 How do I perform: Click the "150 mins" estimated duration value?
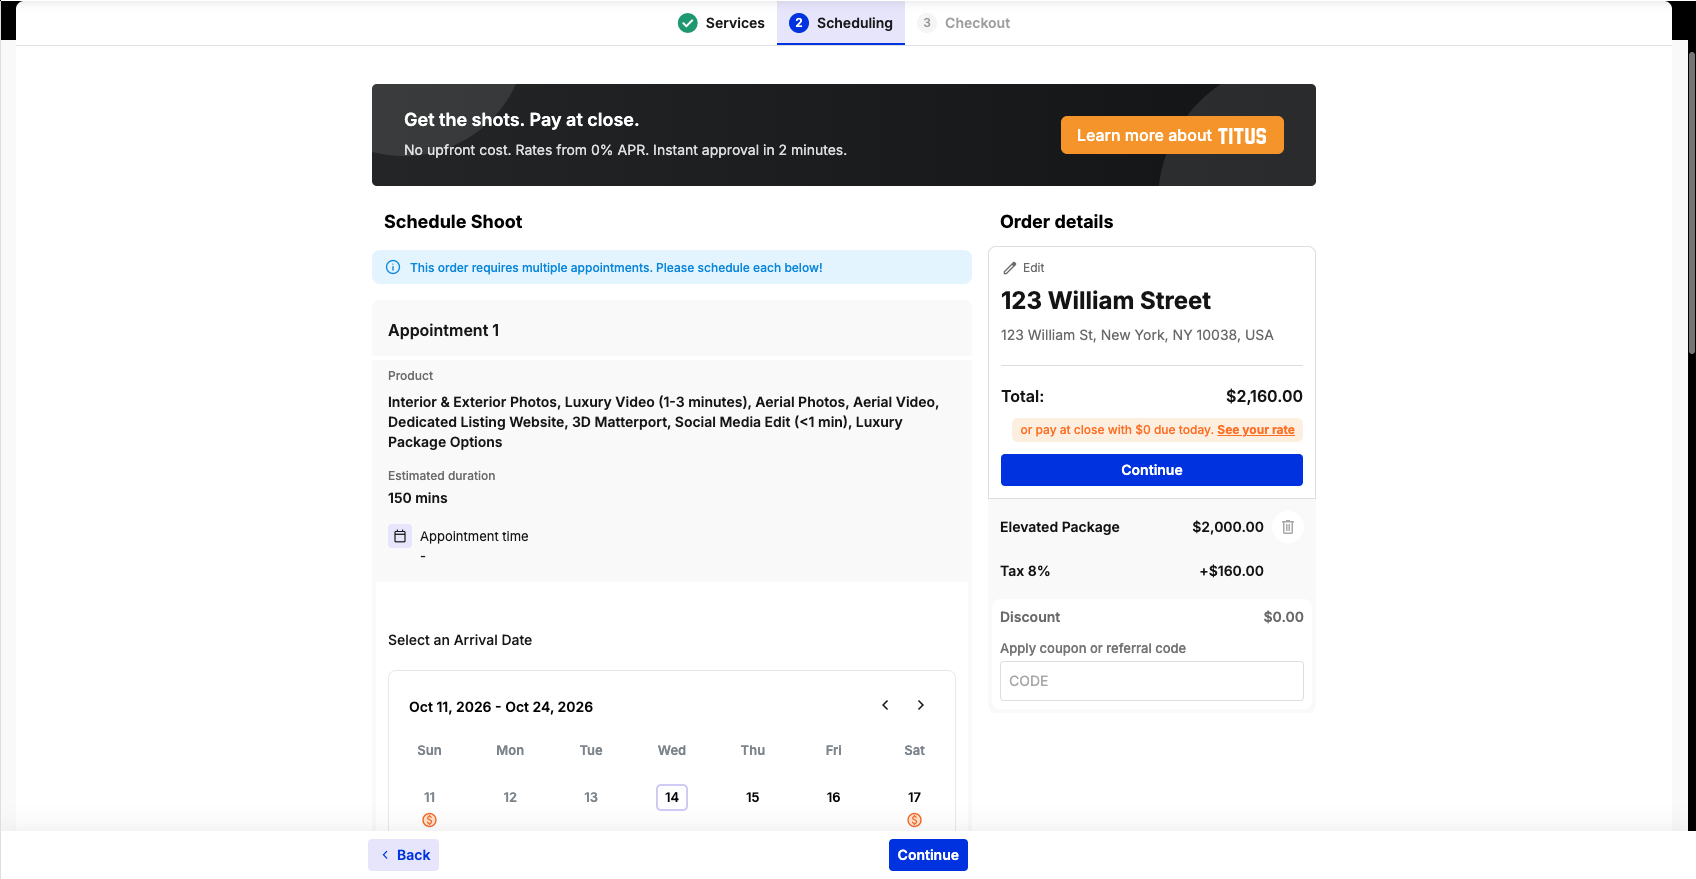[x=418, y=498]
